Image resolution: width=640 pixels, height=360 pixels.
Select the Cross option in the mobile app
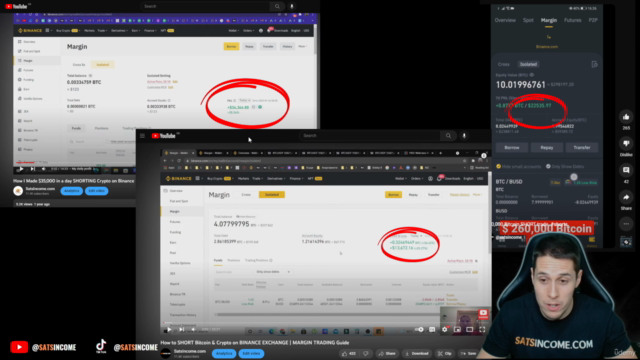[x=504, y=64]
